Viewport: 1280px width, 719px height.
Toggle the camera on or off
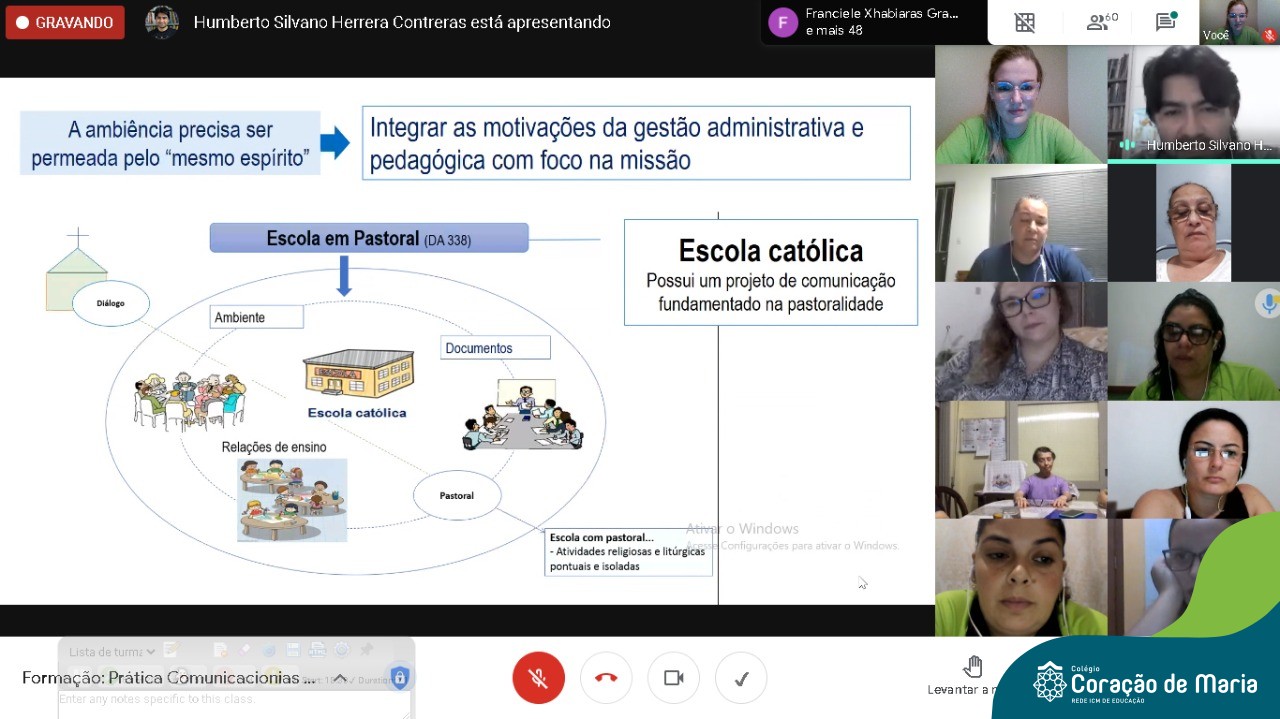click(x=673, y=678)
